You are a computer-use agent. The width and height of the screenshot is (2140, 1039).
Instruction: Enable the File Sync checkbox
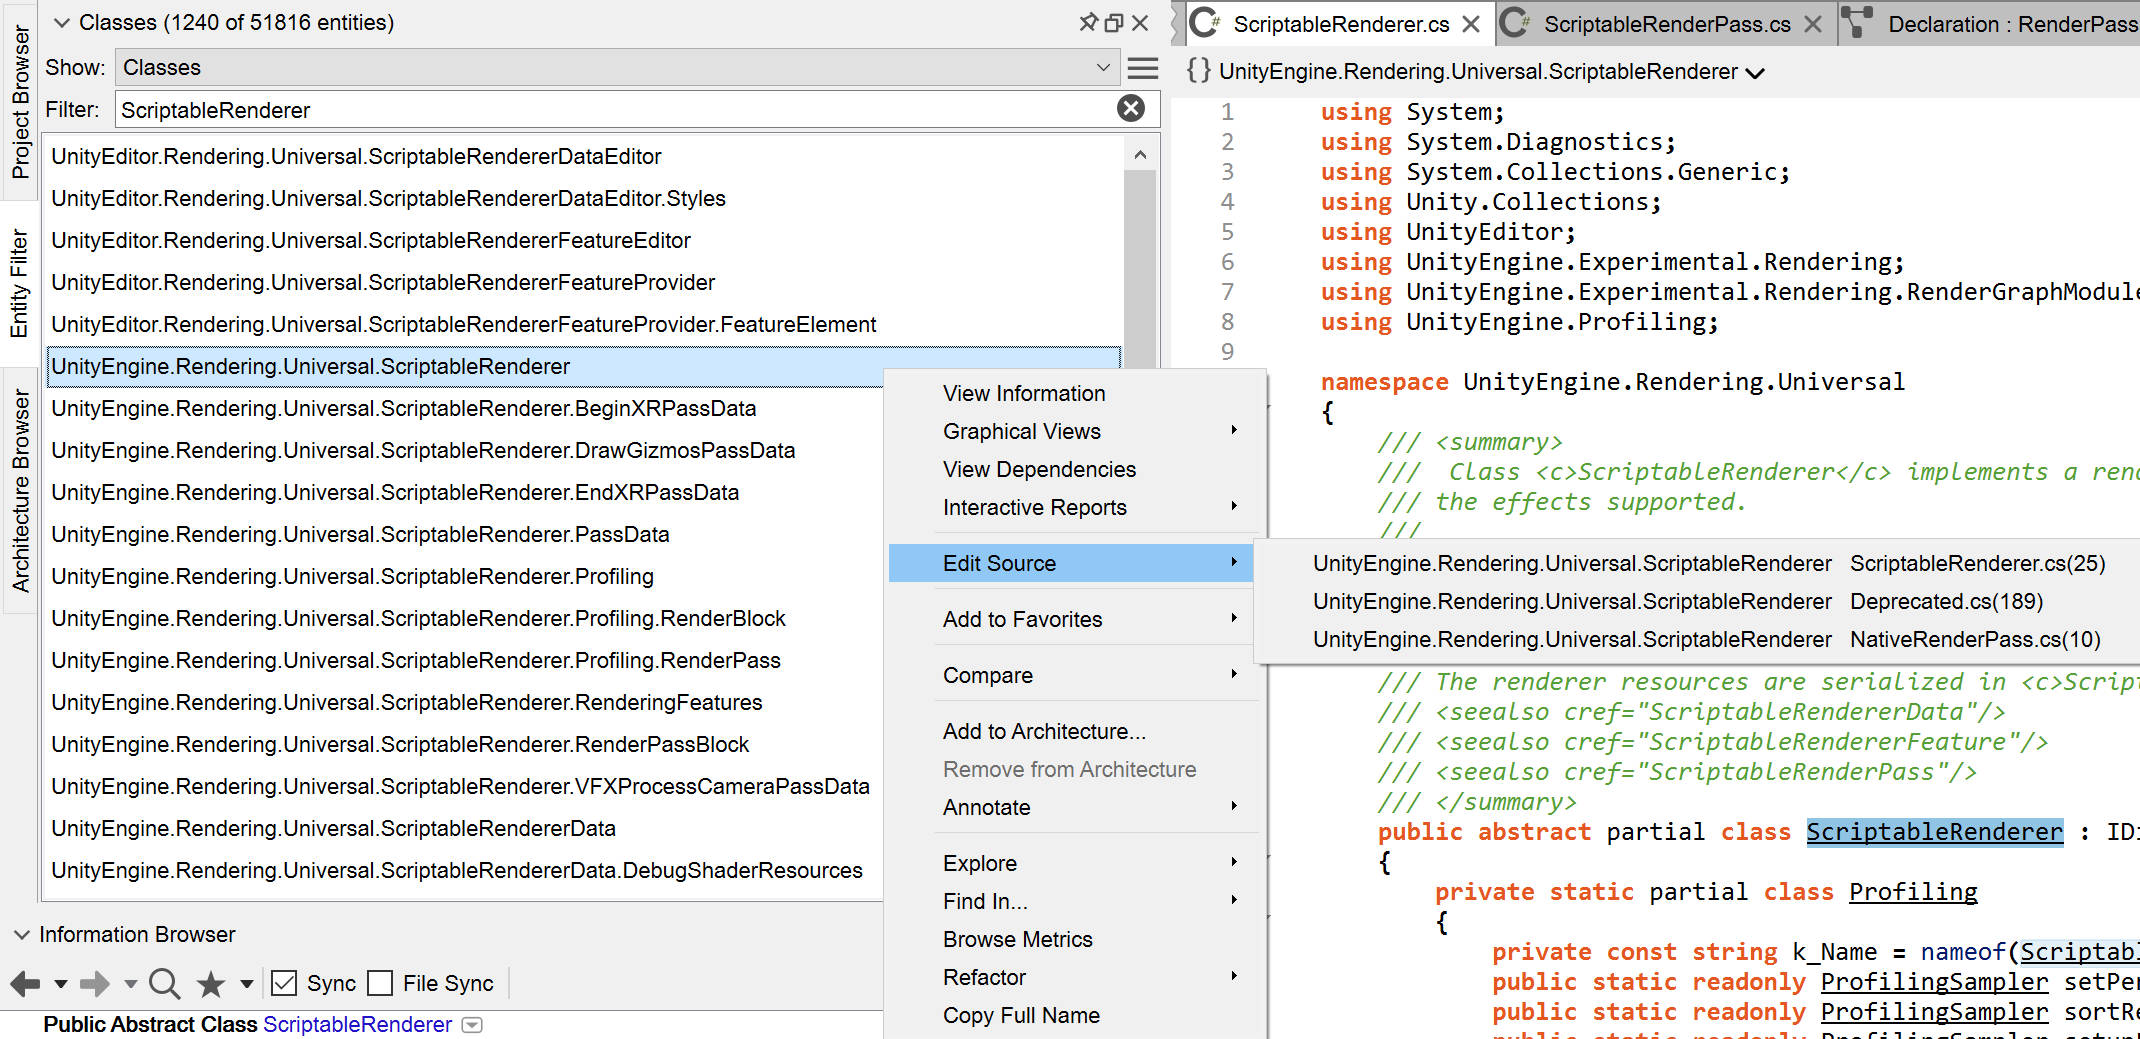(380, 983)
